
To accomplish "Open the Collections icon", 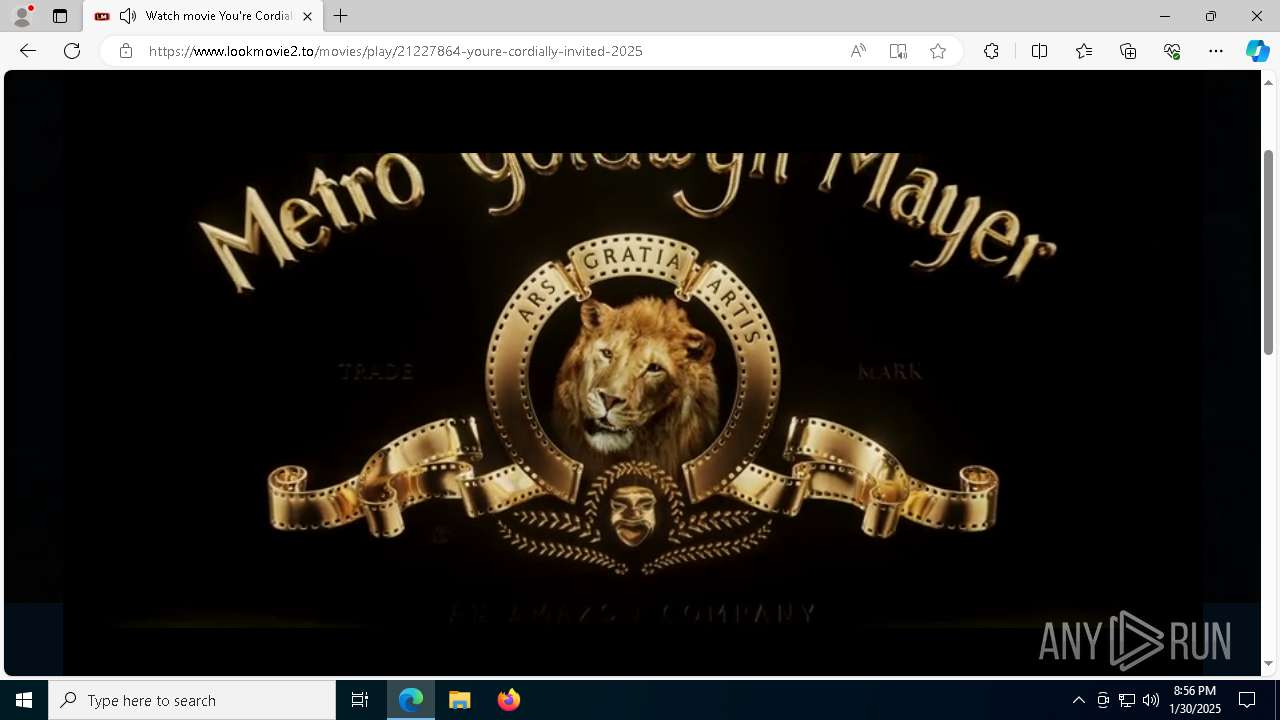I will (1128, 51).
